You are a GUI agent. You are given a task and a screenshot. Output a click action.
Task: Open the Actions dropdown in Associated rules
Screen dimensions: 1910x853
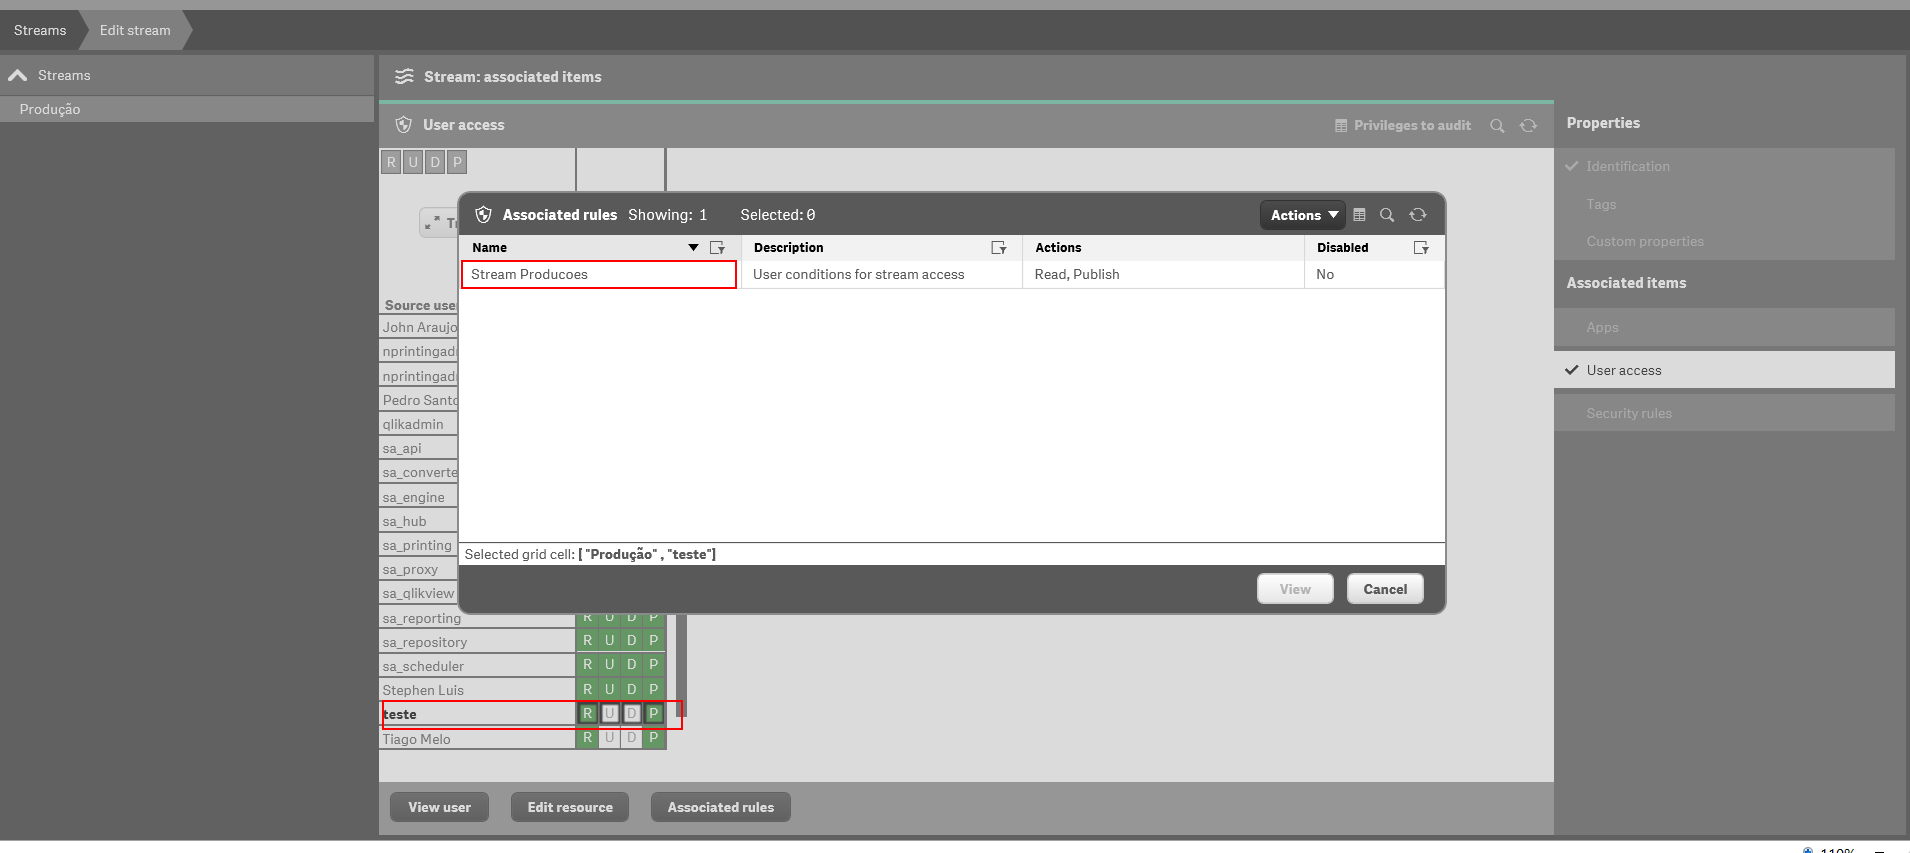click(x=1303, y=215)
